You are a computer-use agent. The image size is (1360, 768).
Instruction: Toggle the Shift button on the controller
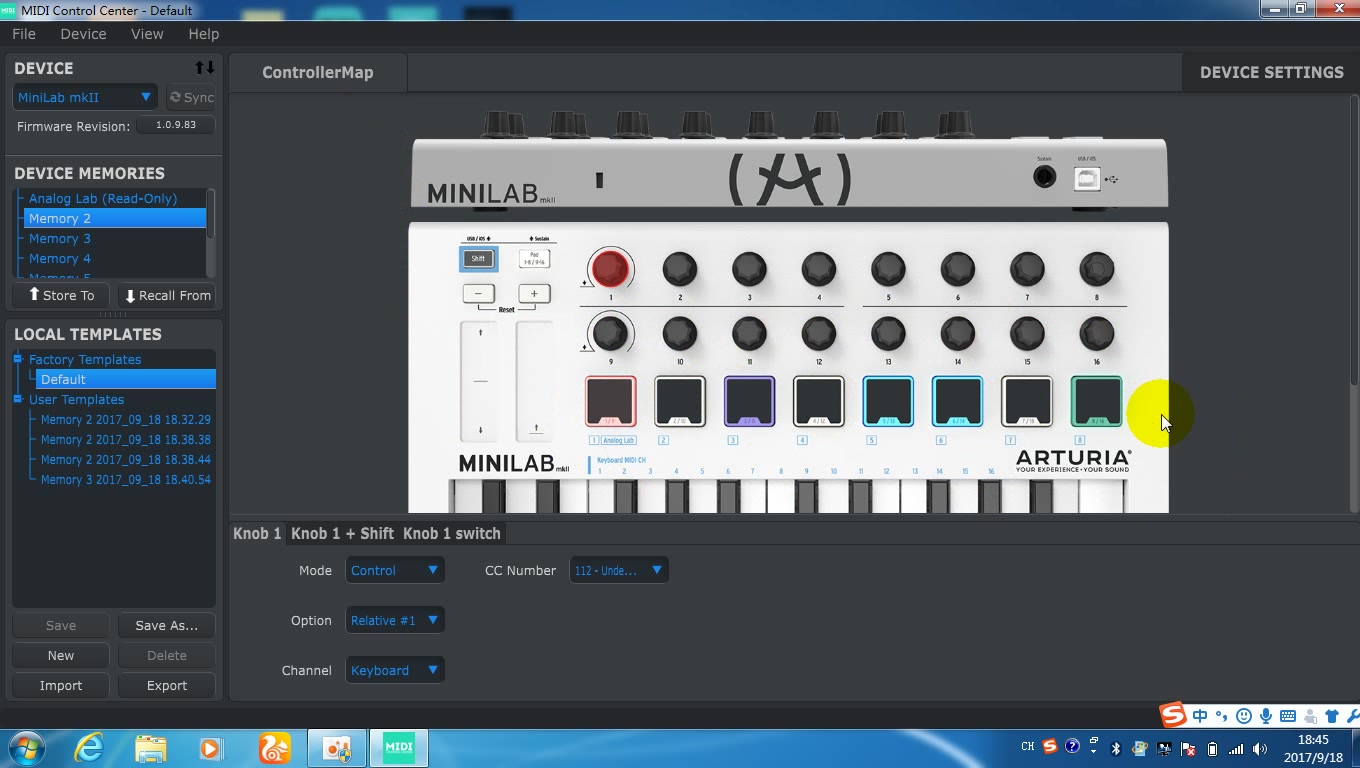tap(478, 259)
